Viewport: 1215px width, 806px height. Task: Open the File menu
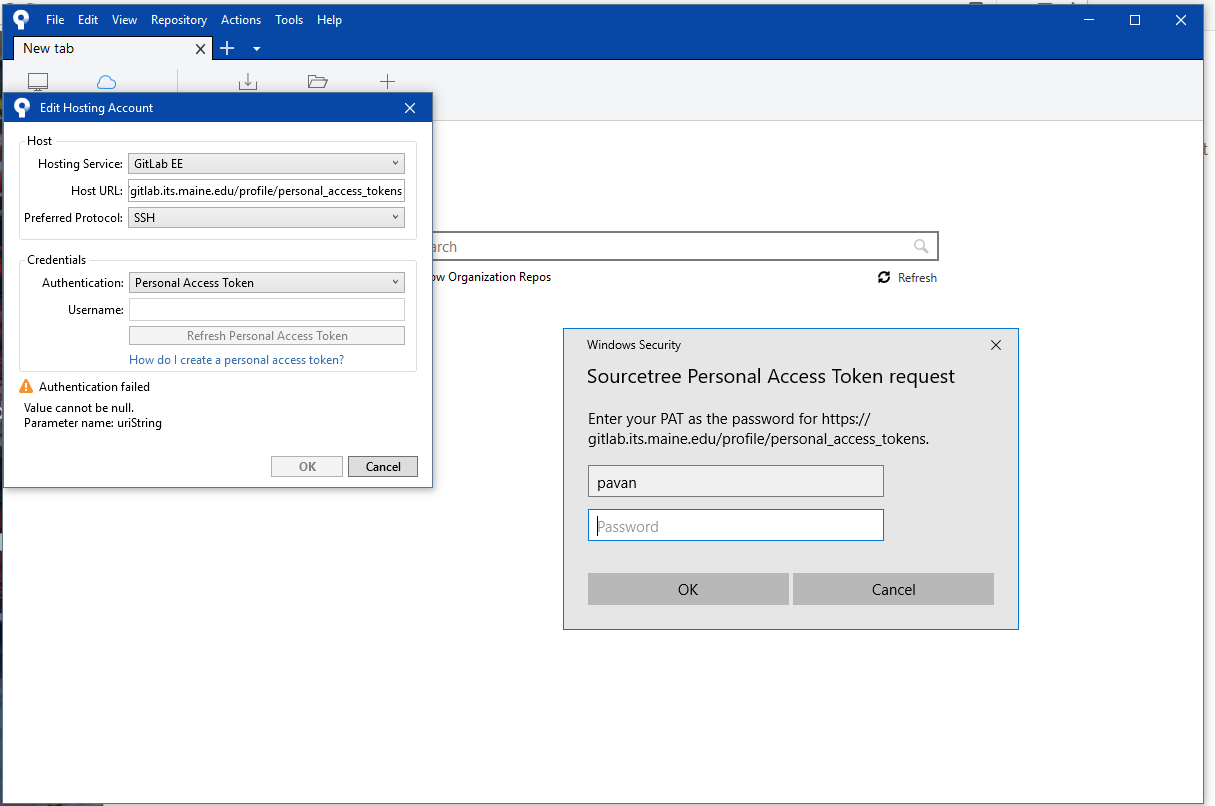point(55,20)
